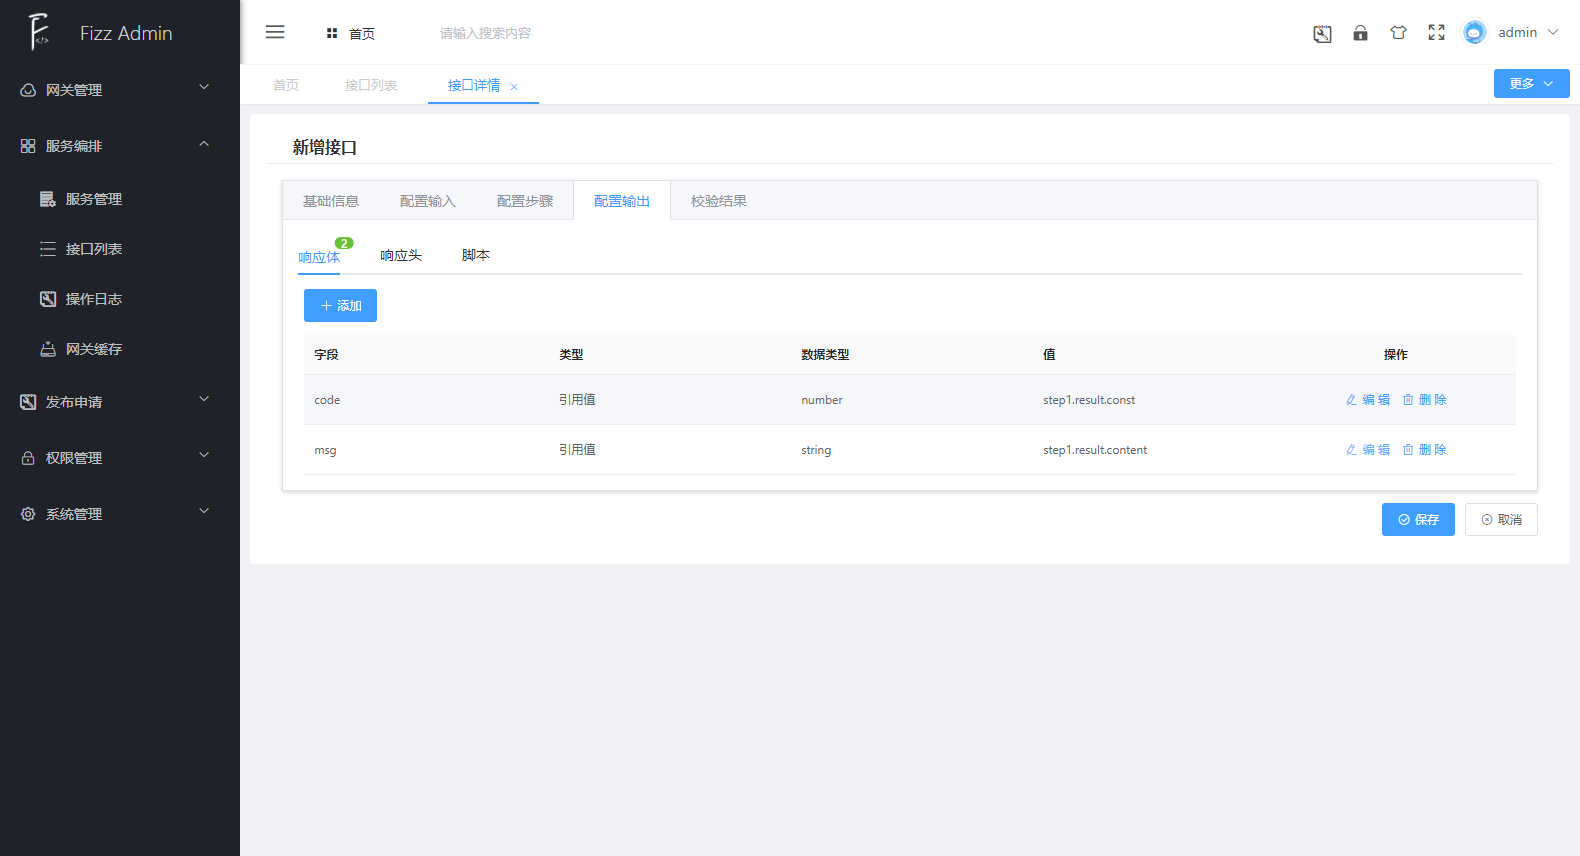This screenshot has height=856, width=1580.
Task: Open the theme shirt icon
Action: [1398, 33]
